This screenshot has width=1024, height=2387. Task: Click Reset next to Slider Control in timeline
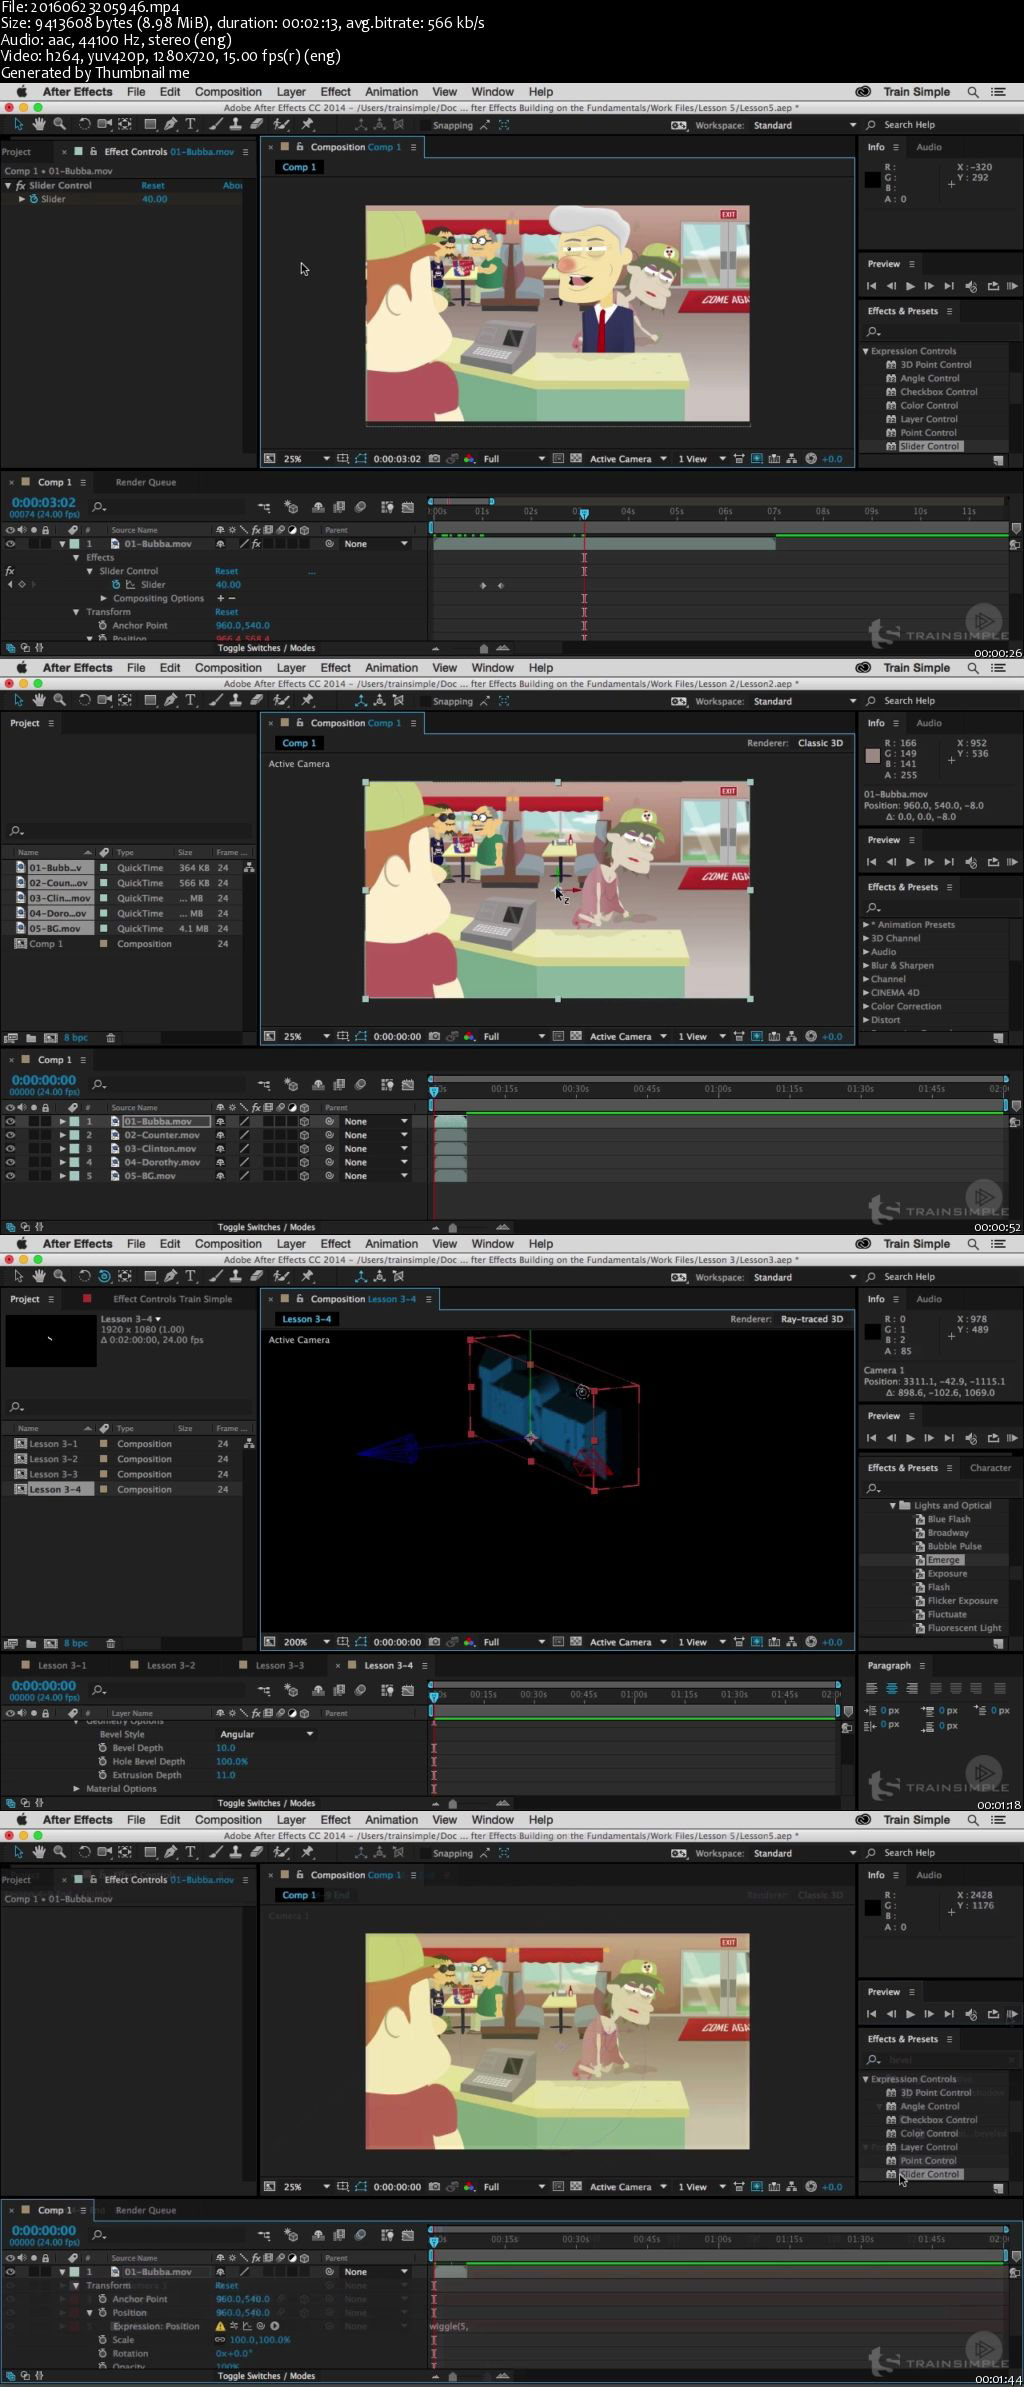pyautogui.click(x=227, y=571)
